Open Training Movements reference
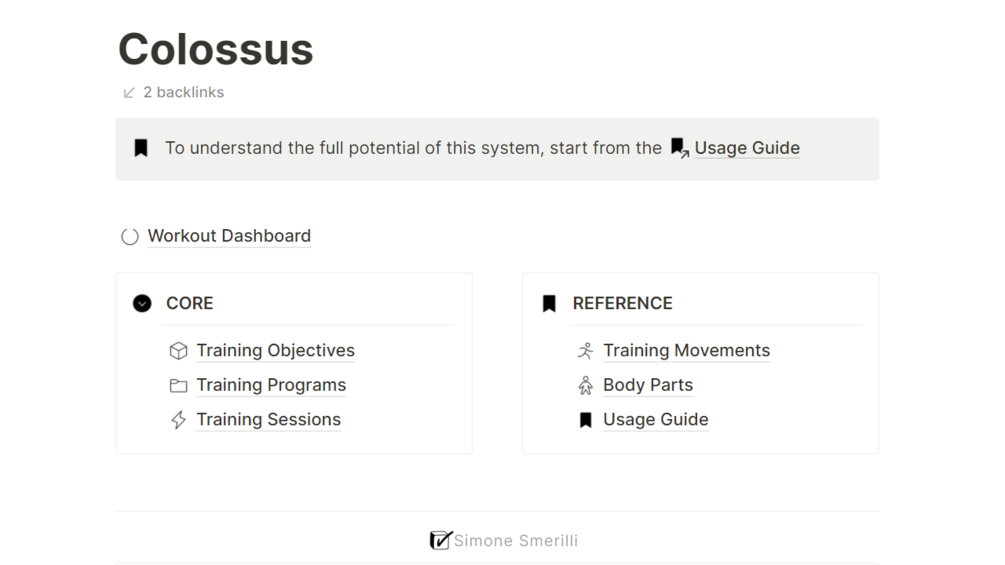This screenshot has width=1005, height=565. pos(686,351)
